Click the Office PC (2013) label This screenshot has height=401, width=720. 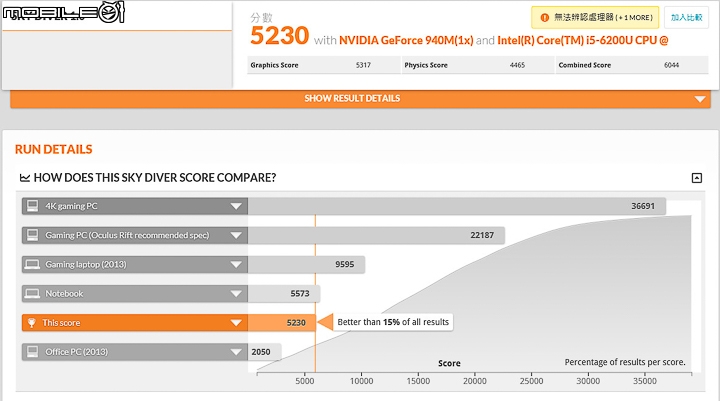[77, 352]
